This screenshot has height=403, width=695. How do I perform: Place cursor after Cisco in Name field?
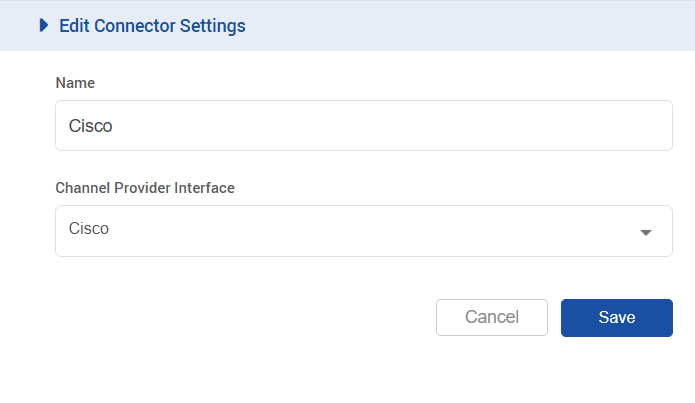[115, 126]
